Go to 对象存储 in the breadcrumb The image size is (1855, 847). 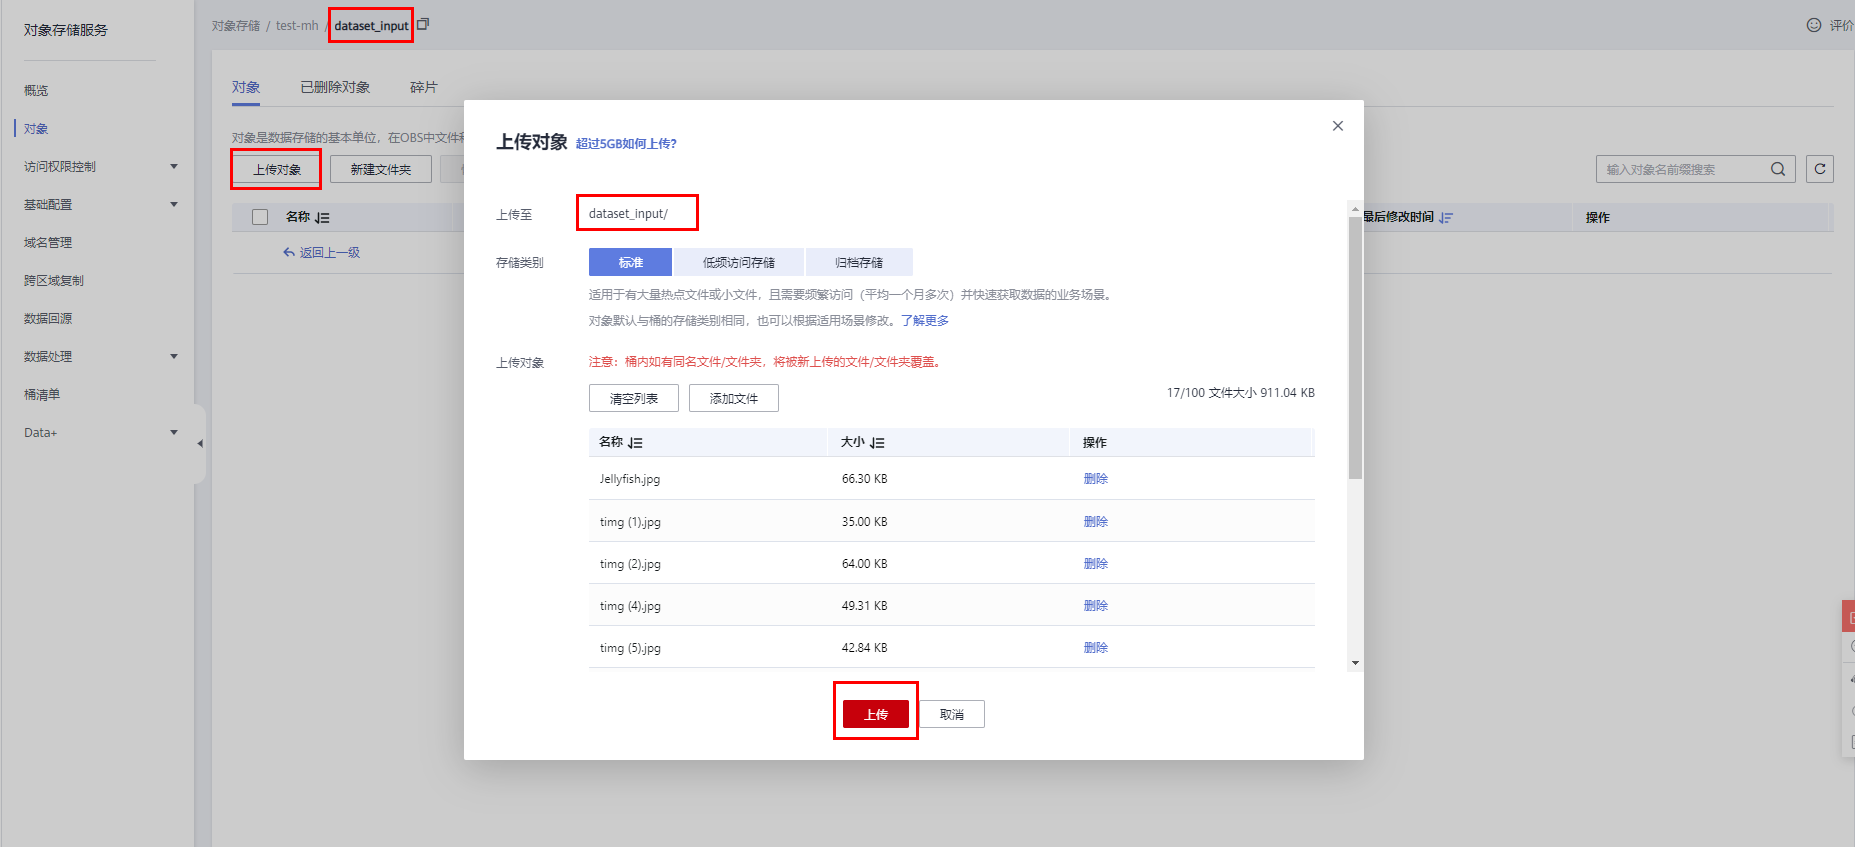236,26
